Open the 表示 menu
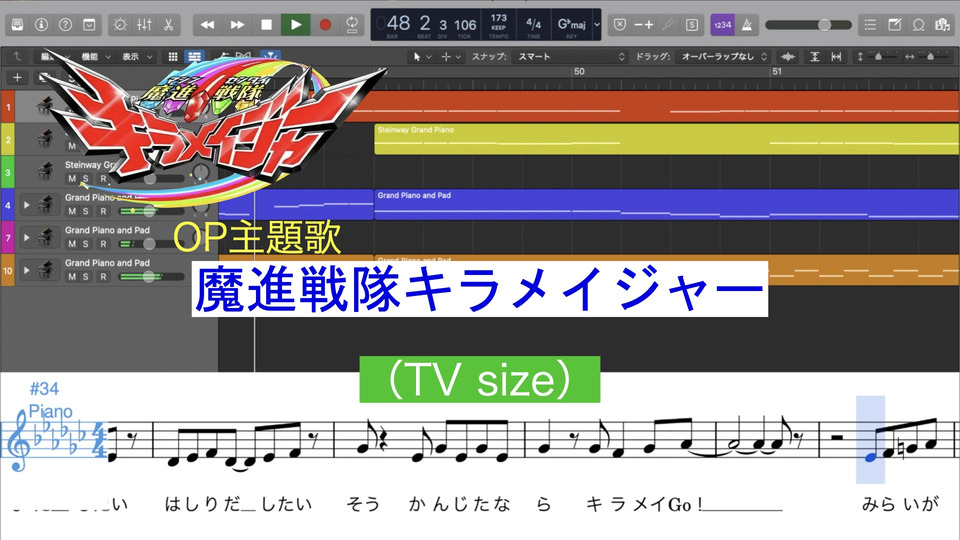The height and width of the screenshot is (540, 960). 136,56
